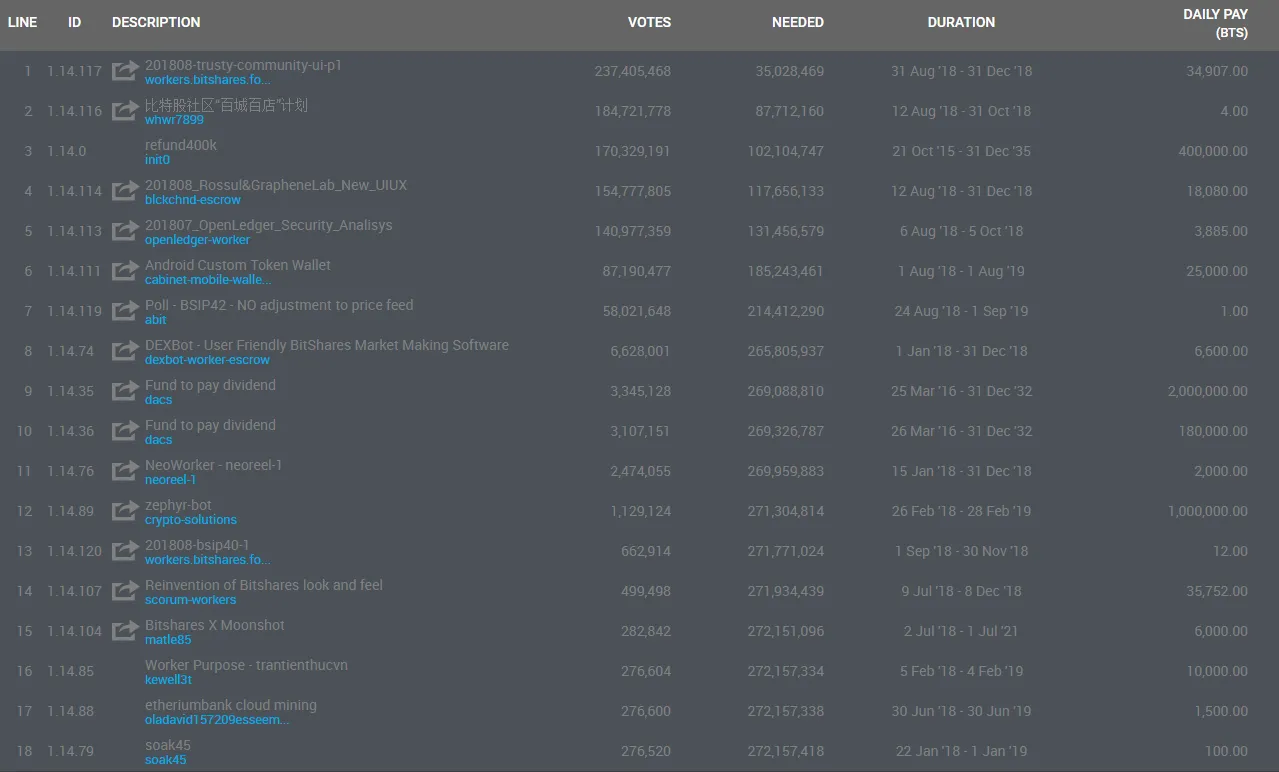Open dexbot-worker-escrow account link
This screenshot has height=772, width=1279.
point(207,360)
